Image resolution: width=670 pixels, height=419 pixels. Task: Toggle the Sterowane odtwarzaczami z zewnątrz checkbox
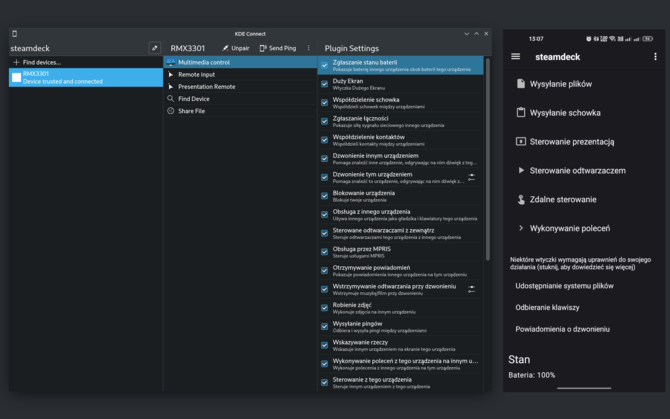pos(325,233)
